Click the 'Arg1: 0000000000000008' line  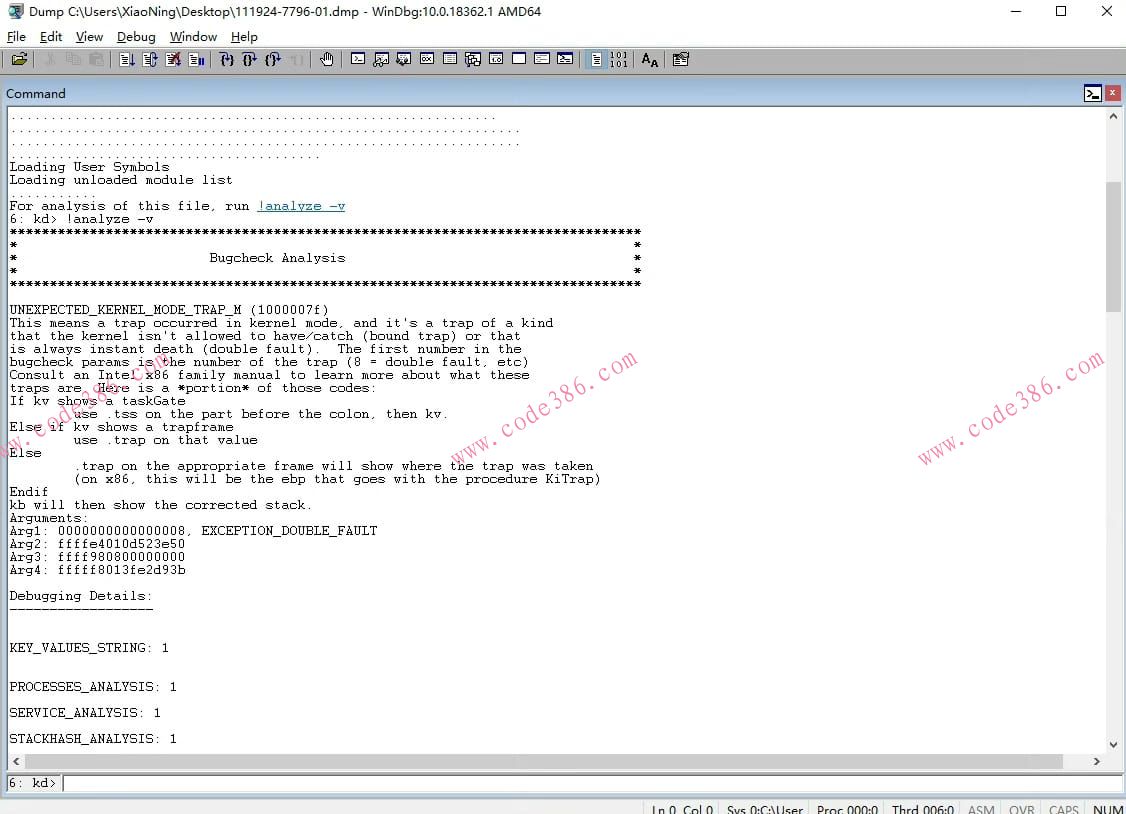193,530
